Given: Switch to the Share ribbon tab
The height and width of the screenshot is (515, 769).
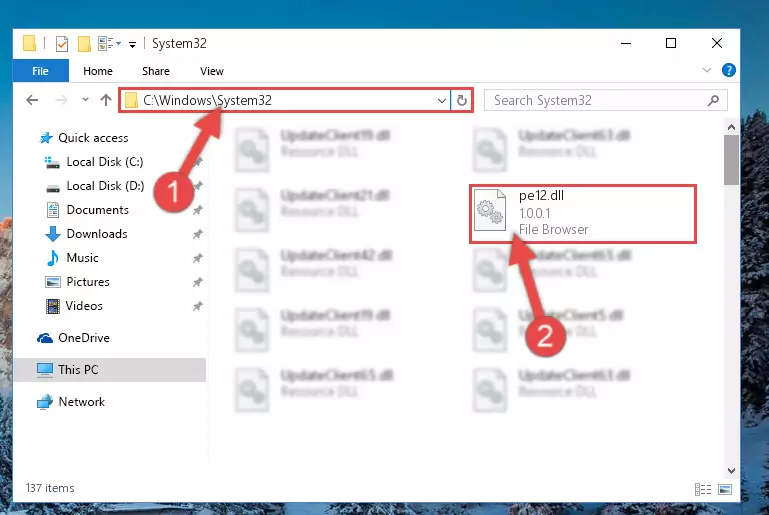Looking at the screenshot, I should [155, 71].
